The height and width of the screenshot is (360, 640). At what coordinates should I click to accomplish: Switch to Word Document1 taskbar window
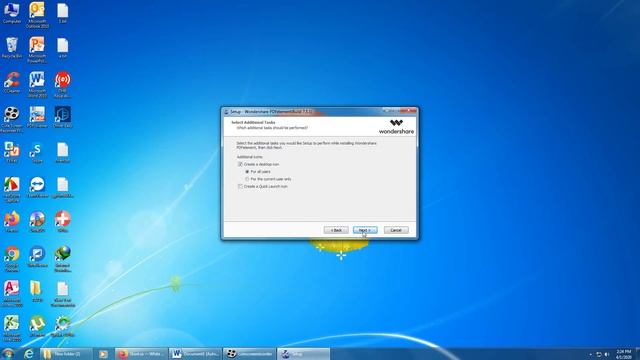click(x=196, y=354)
